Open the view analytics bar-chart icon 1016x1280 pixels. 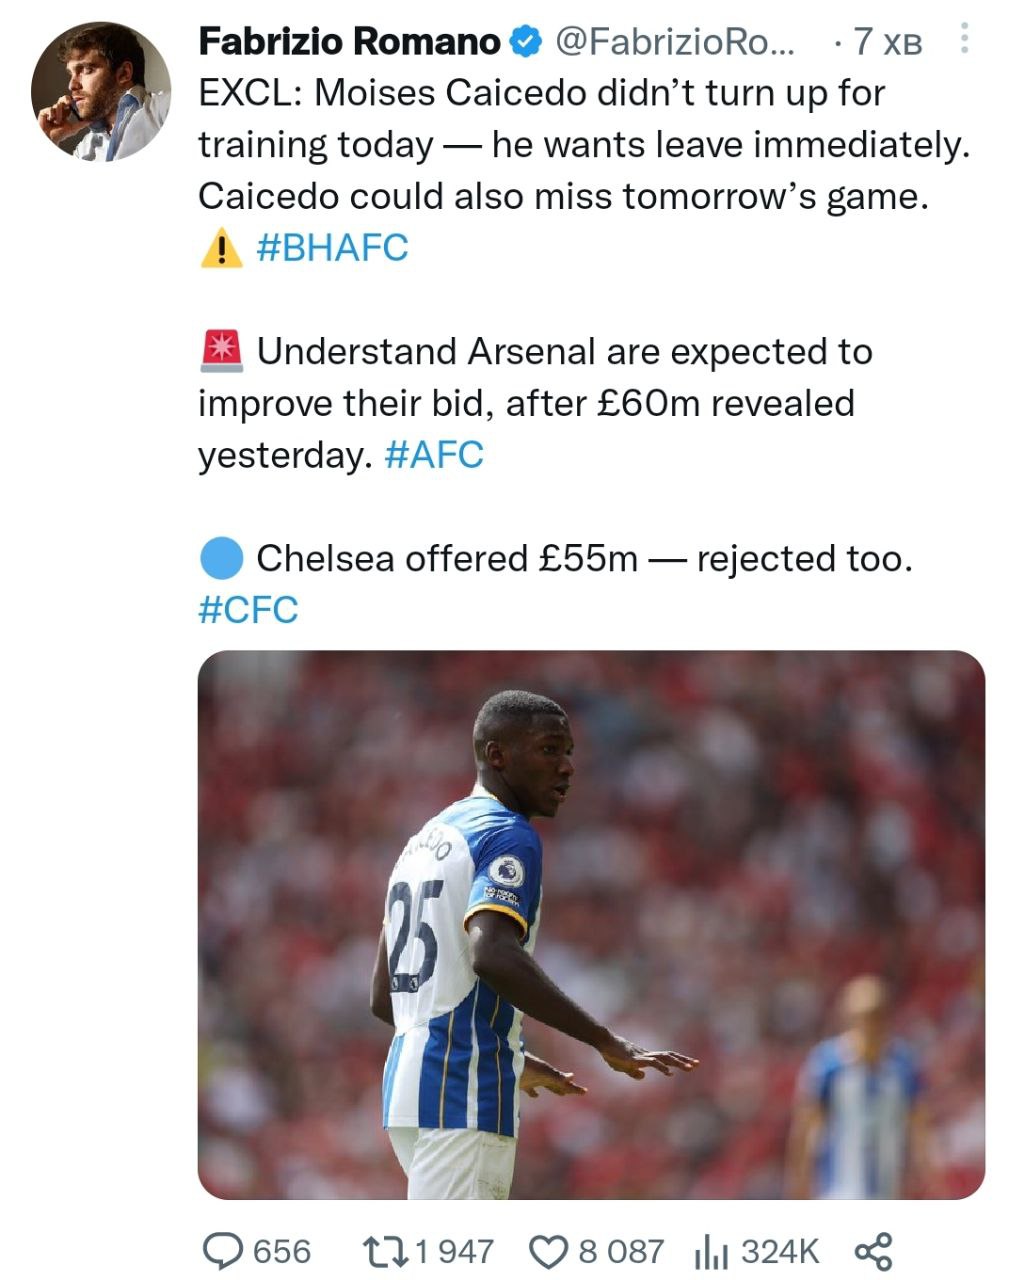click(x=710, y=1251)
